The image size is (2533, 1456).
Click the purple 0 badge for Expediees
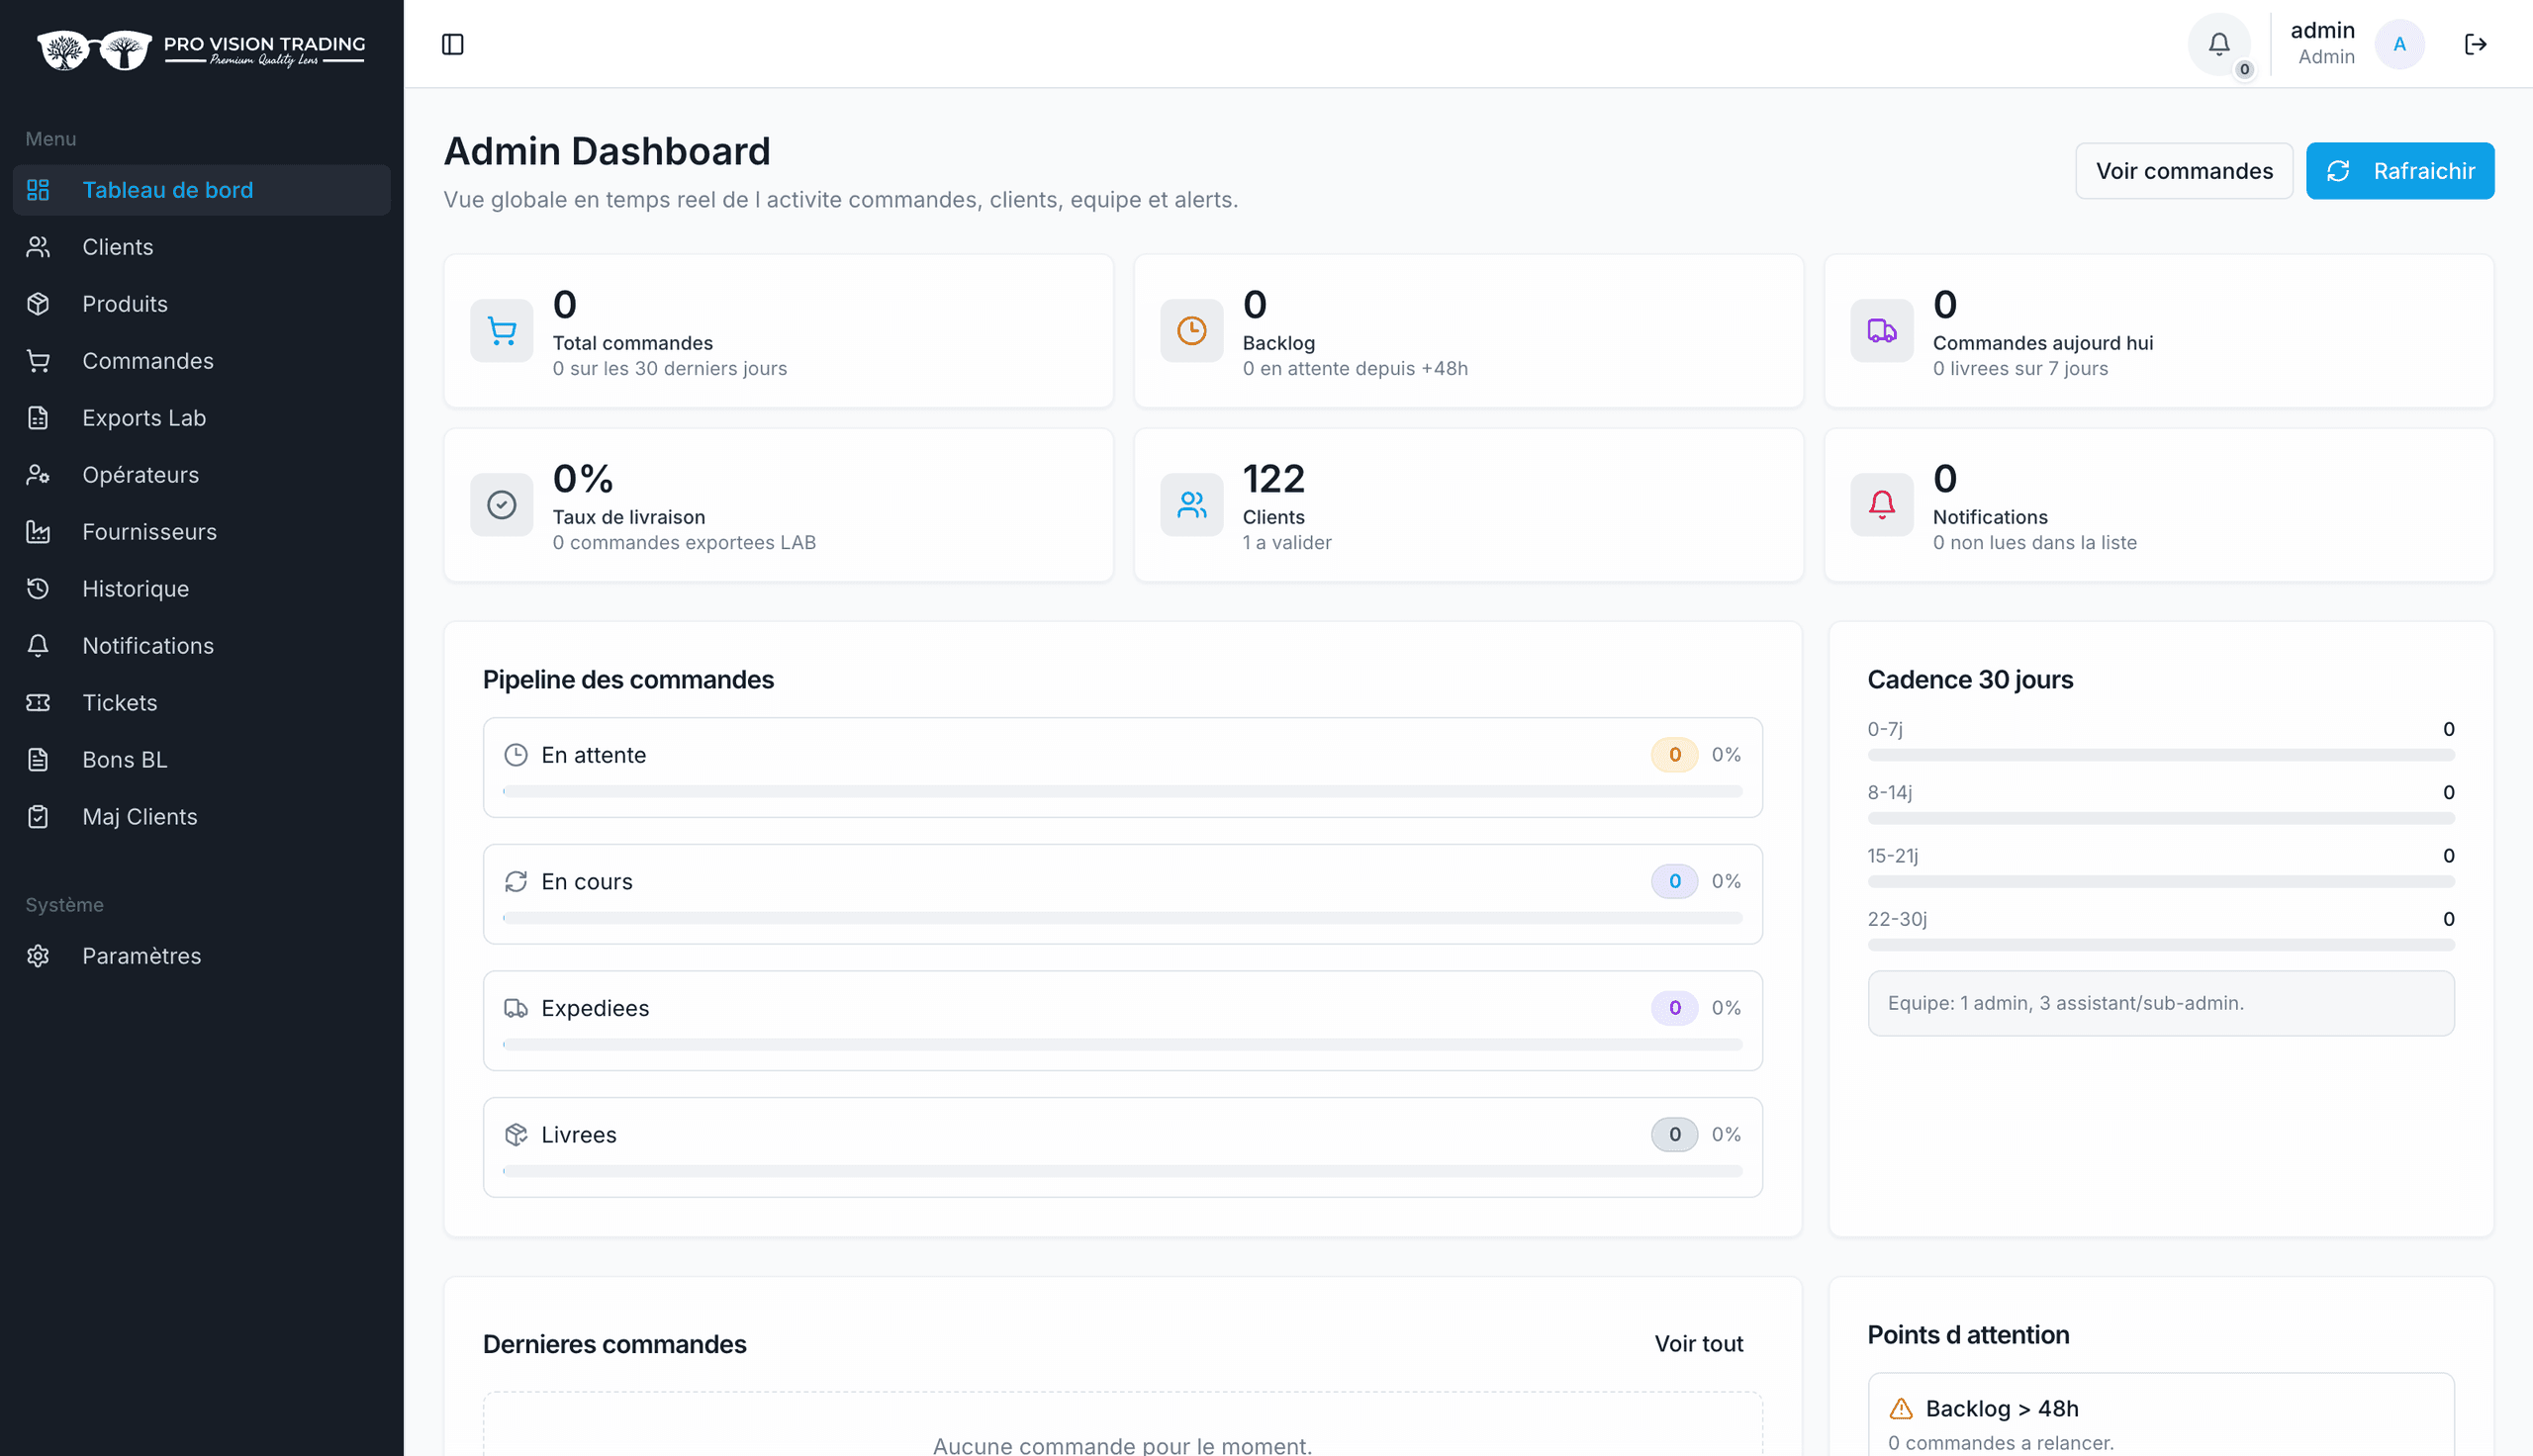coord(1674,1008)
